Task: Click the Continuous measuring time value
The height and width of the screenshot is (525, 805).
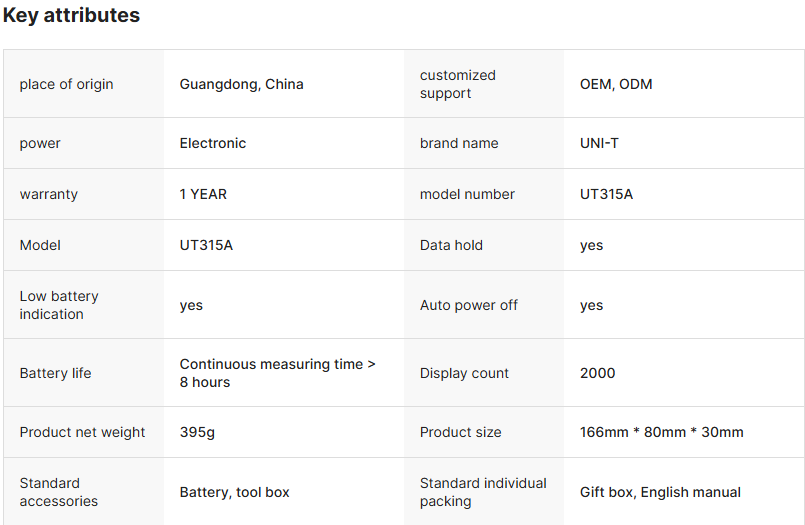Action: click(277, 373)
